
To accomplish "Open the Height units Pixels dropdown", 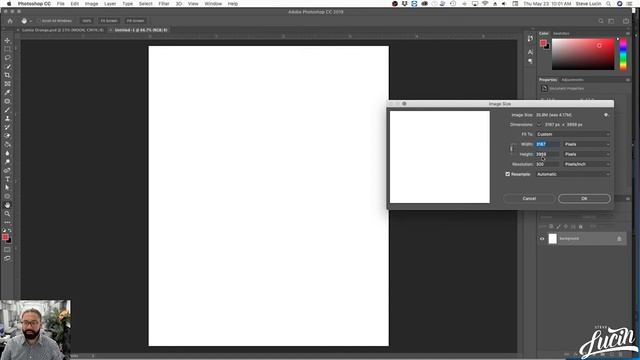I will 587,154.
